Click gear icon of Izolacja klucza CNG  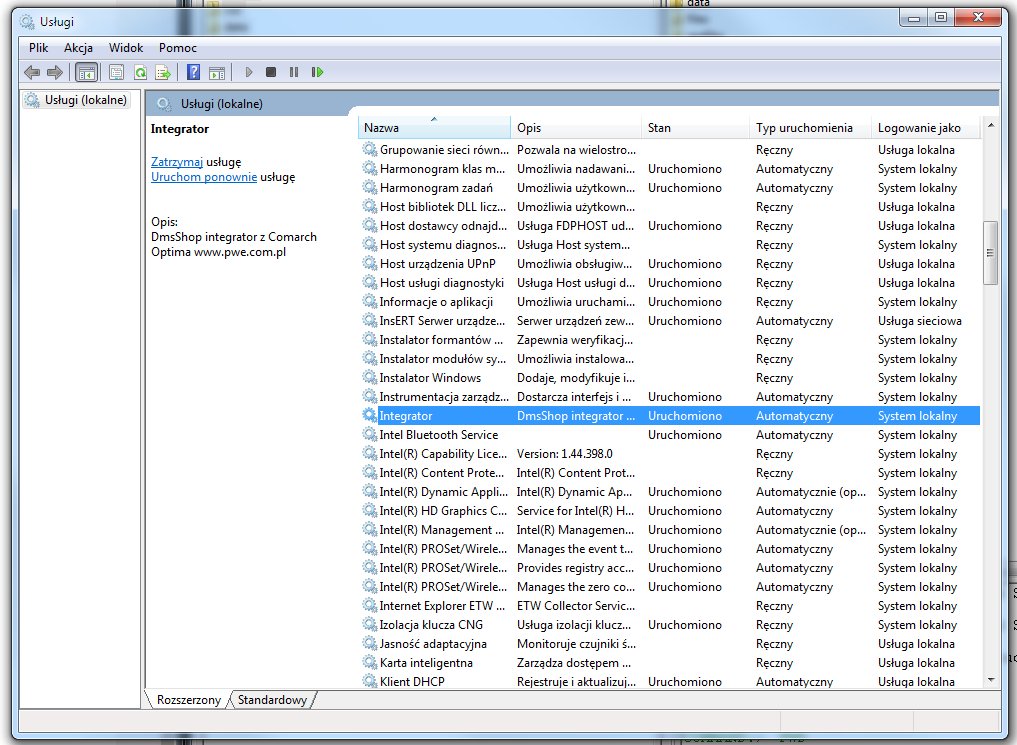370,624
